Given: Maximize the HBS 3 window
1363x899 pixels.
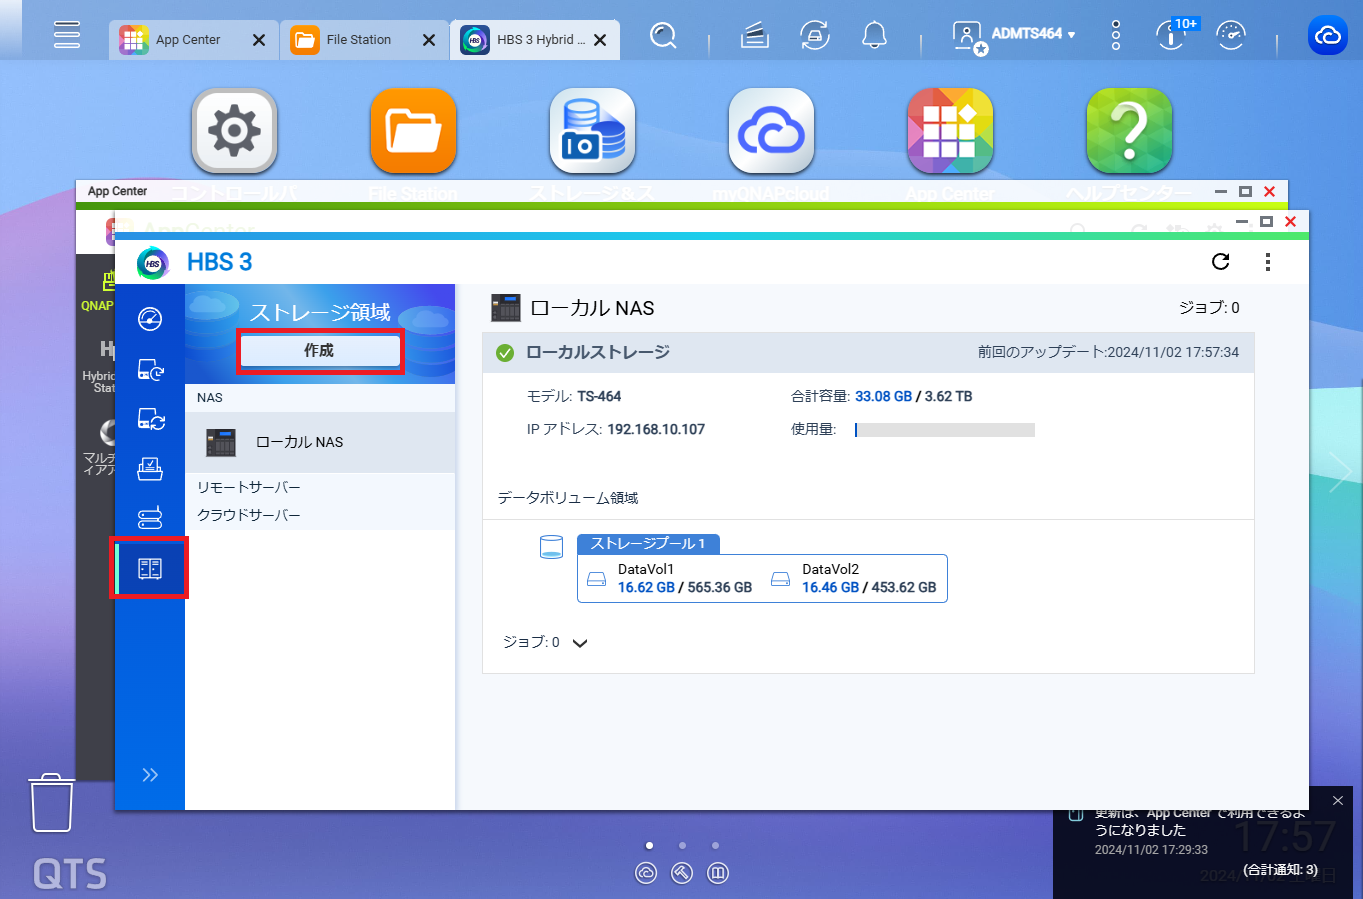Looking at the screenshot, I should tap(1266, 221).
